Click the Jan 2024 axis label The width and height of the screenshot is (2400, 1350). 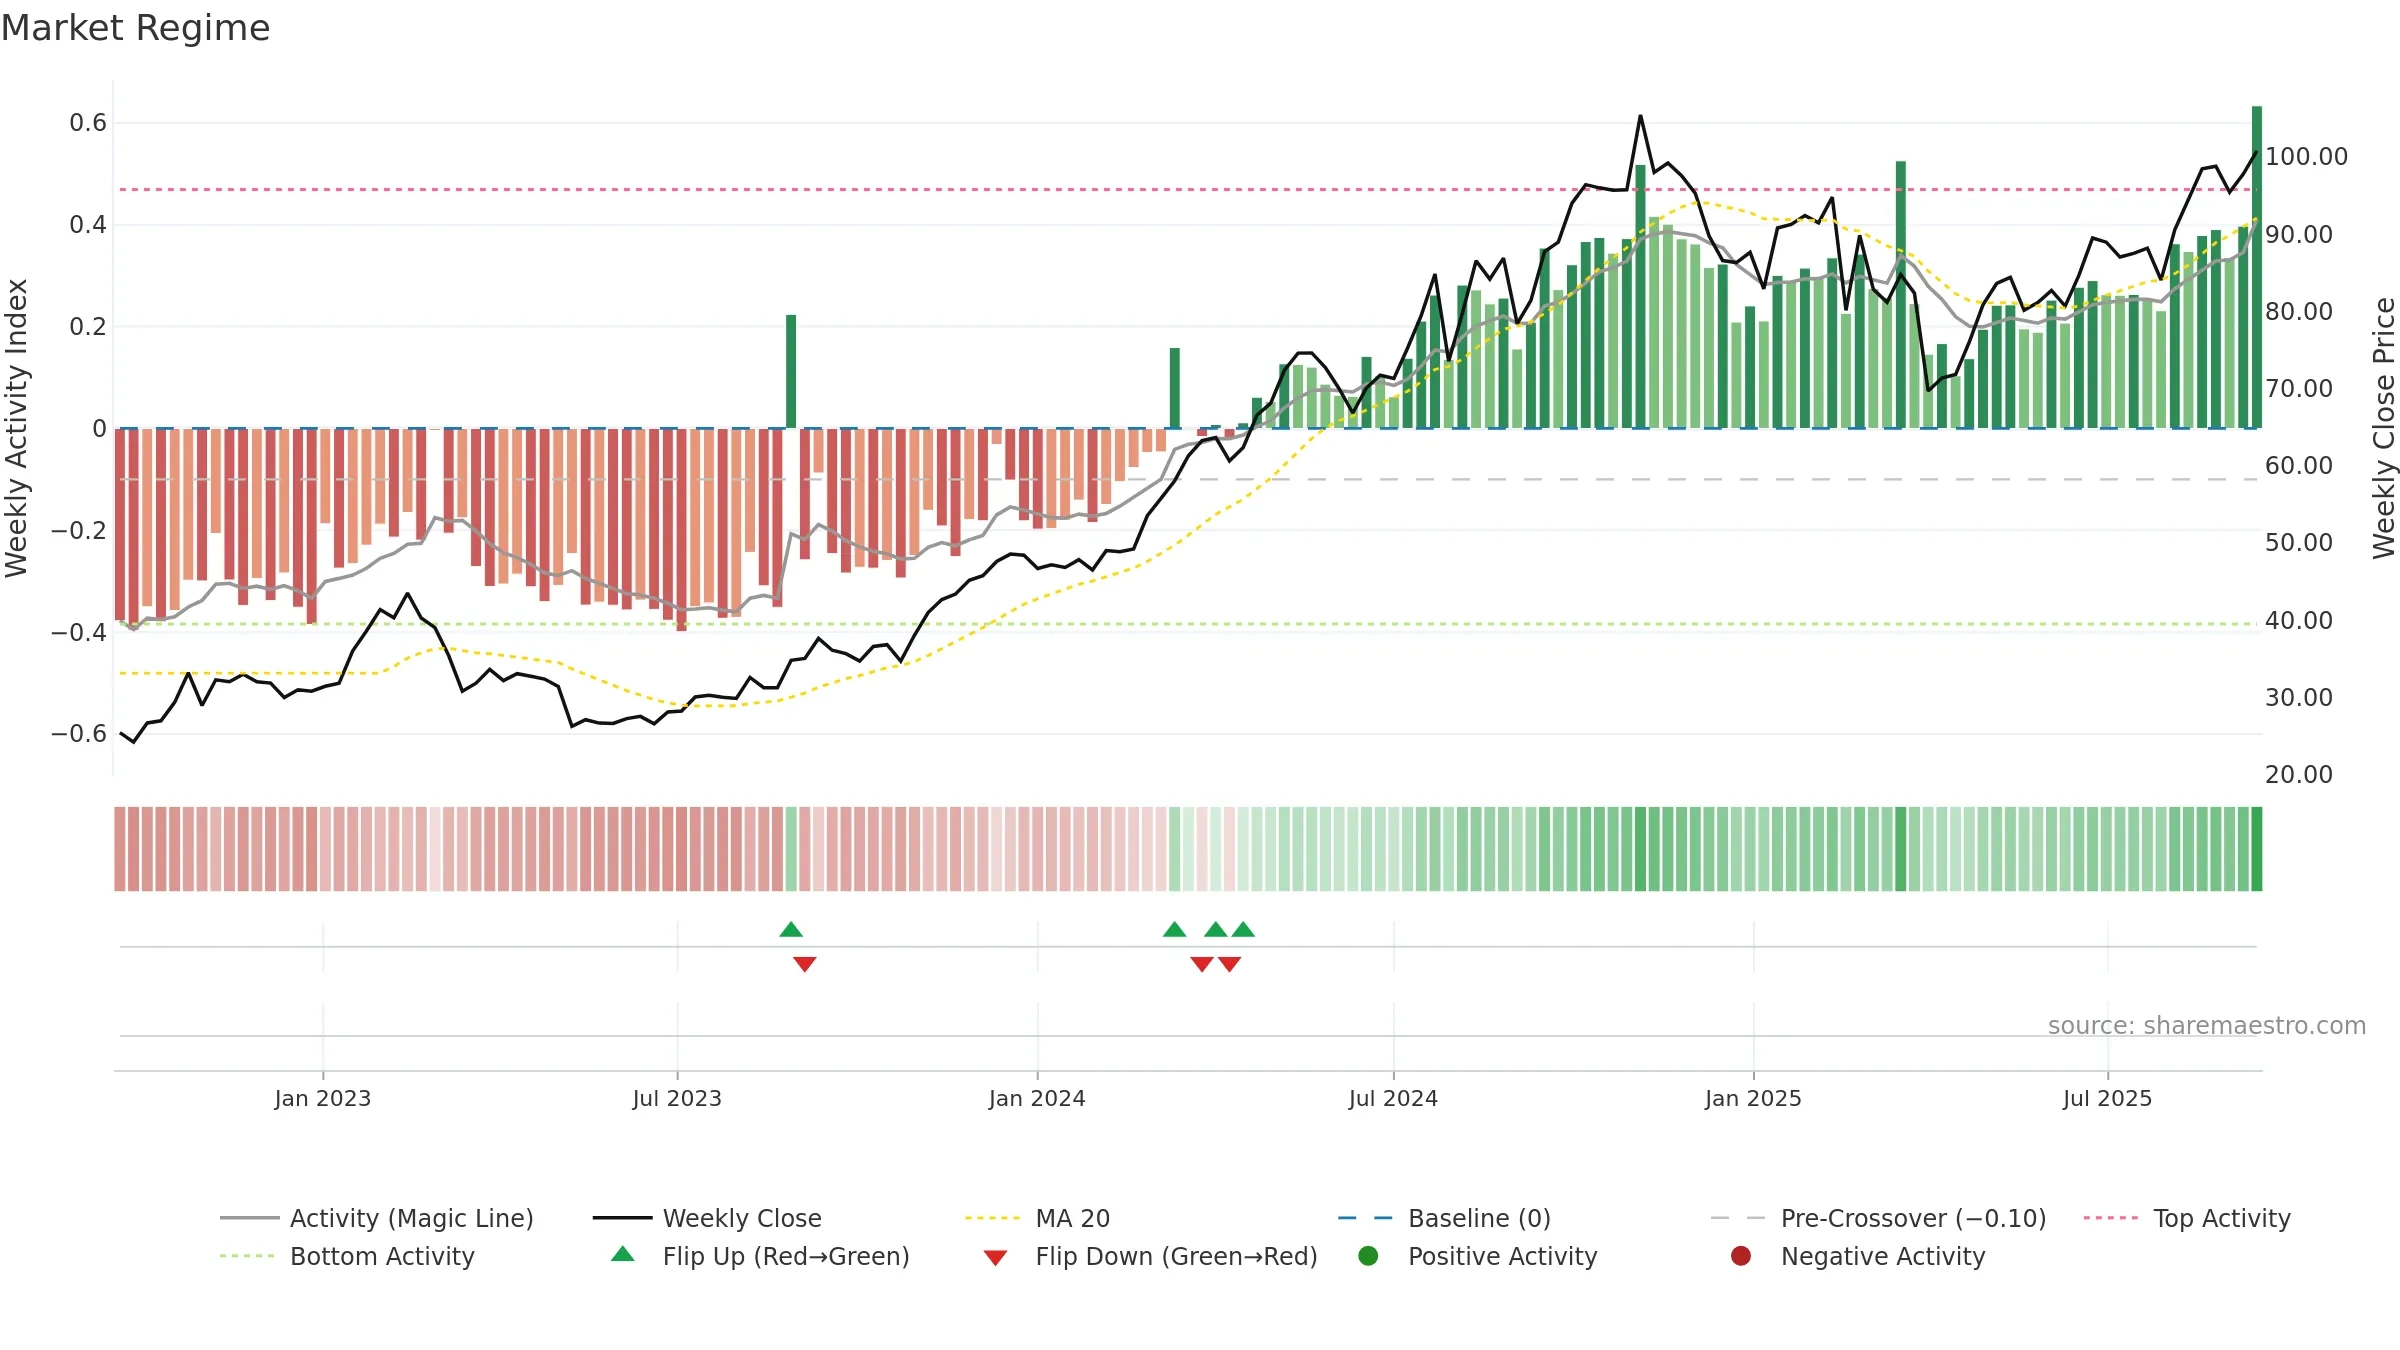pyautogui.click(x=1037, y=1098)
